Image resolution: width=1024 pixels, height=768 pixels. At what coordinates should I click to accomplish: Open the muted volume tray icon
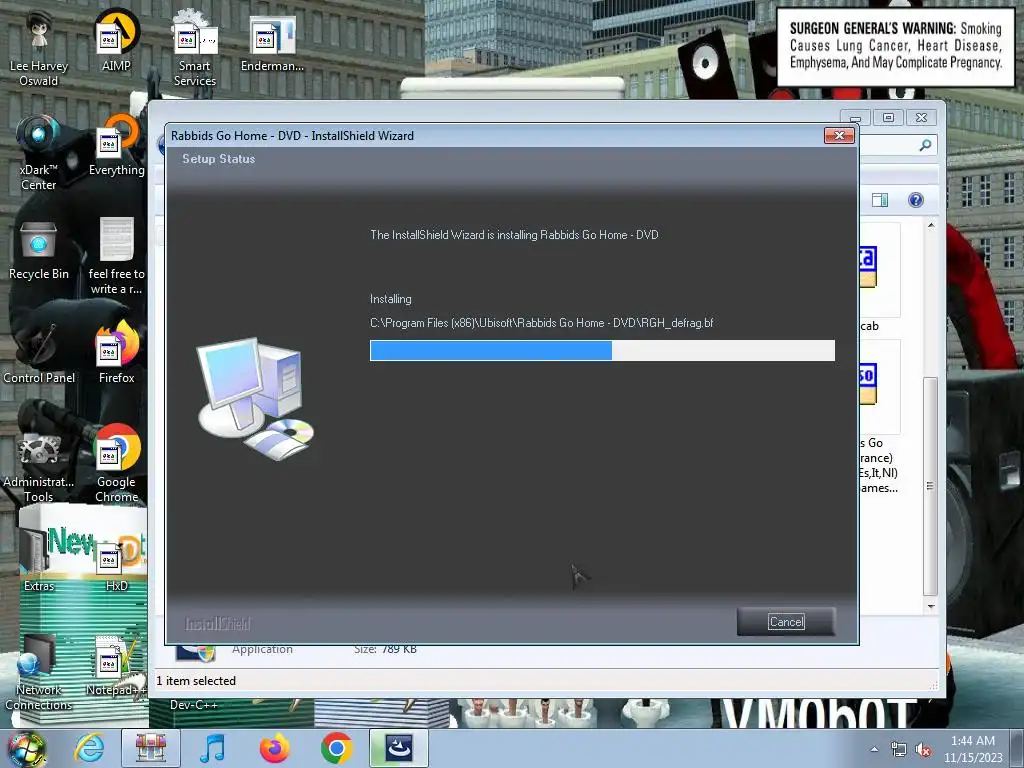[923, 750]
